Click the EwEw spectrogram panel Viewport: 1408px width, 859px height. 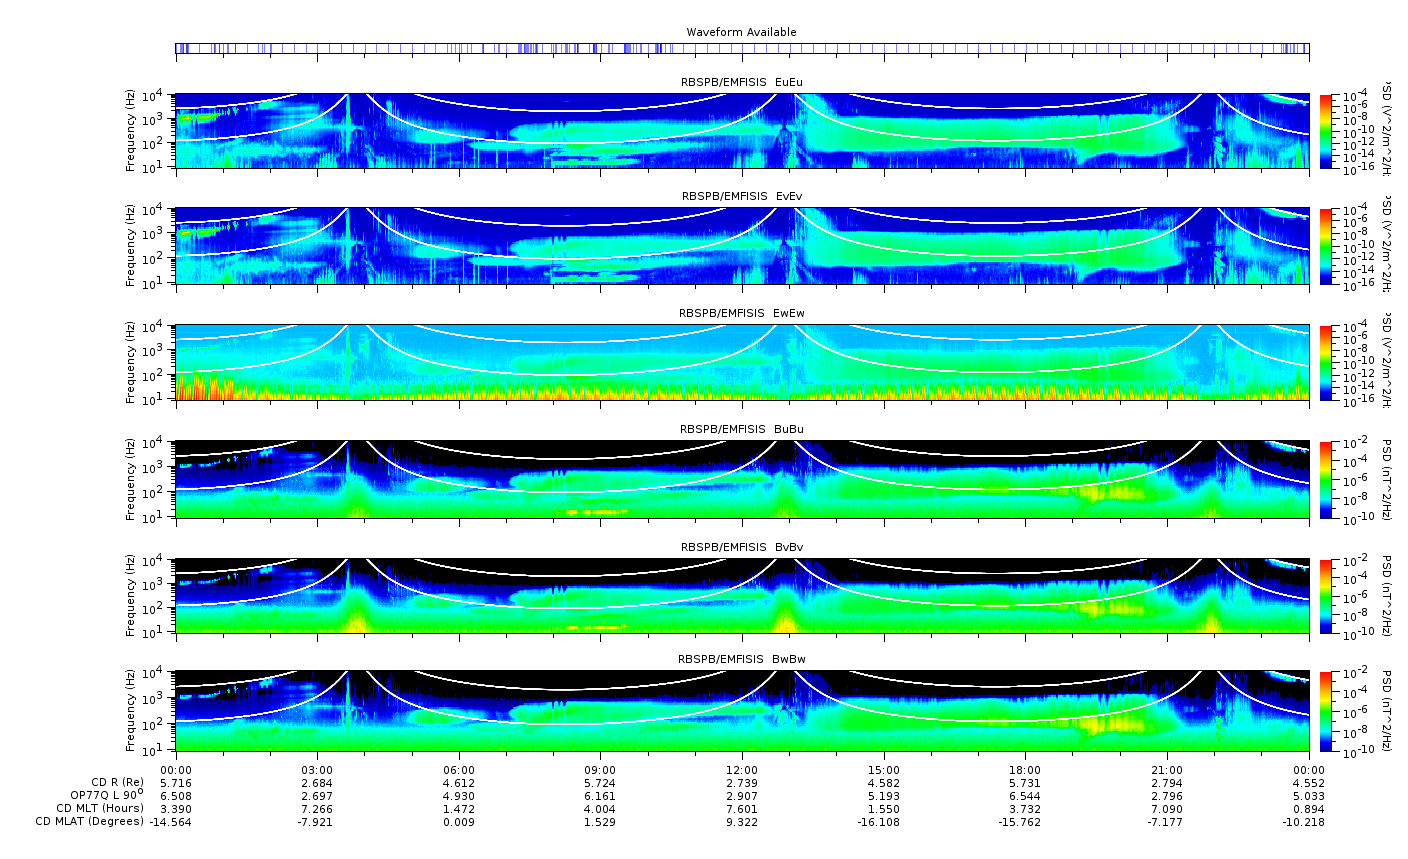[742, 362]
